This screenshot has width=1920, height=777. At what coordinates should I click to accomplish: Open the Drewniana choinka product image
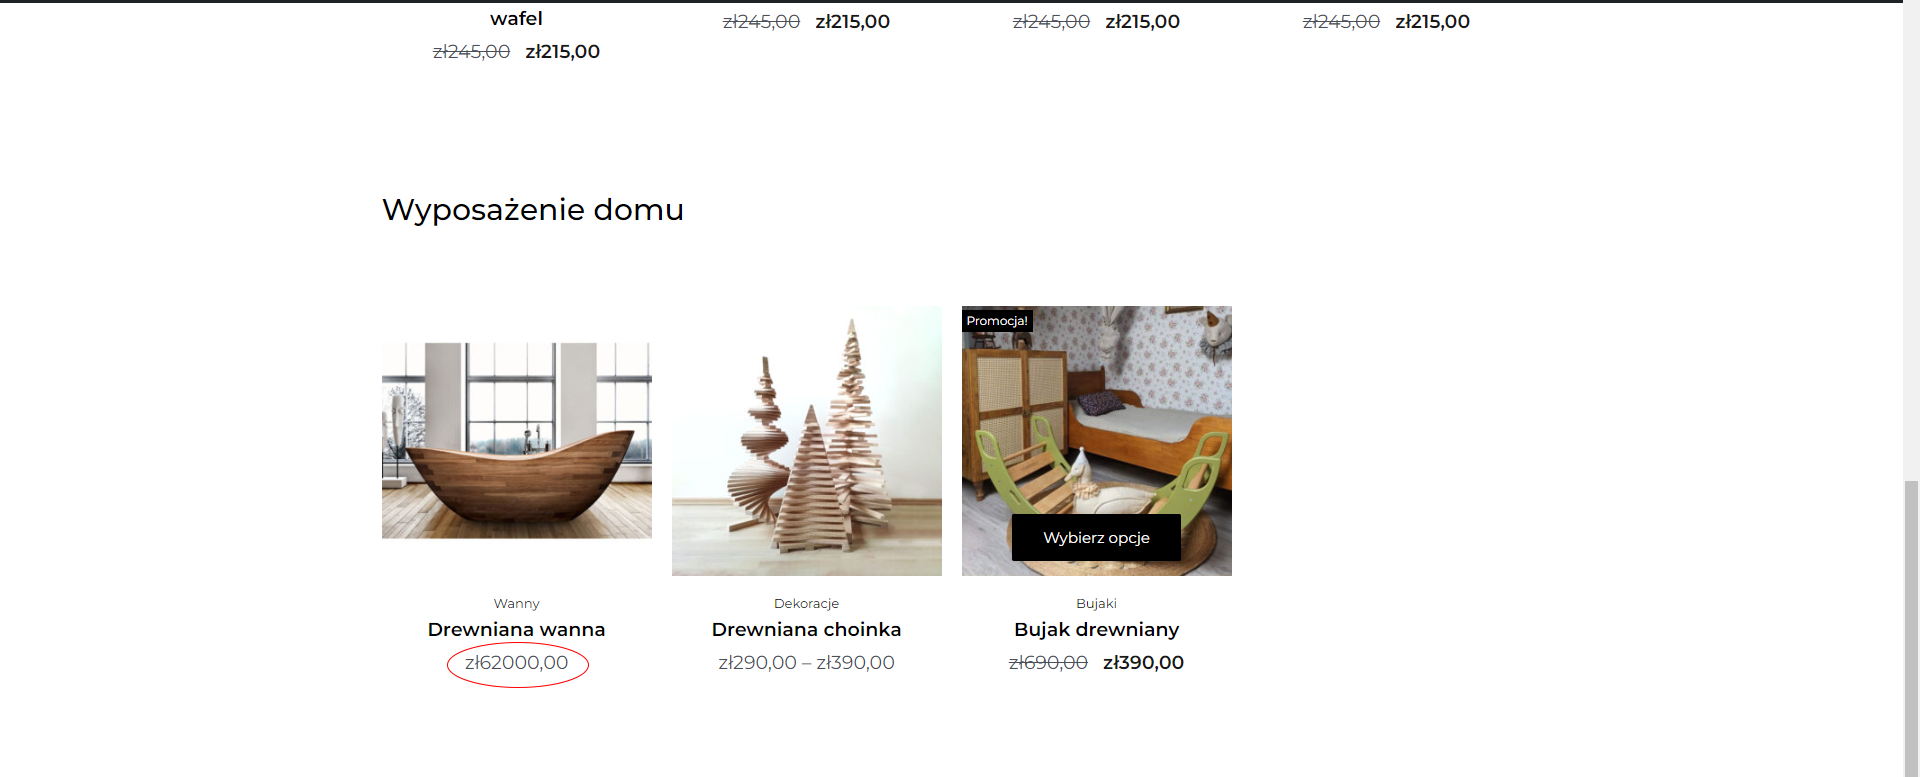point(806,441)
